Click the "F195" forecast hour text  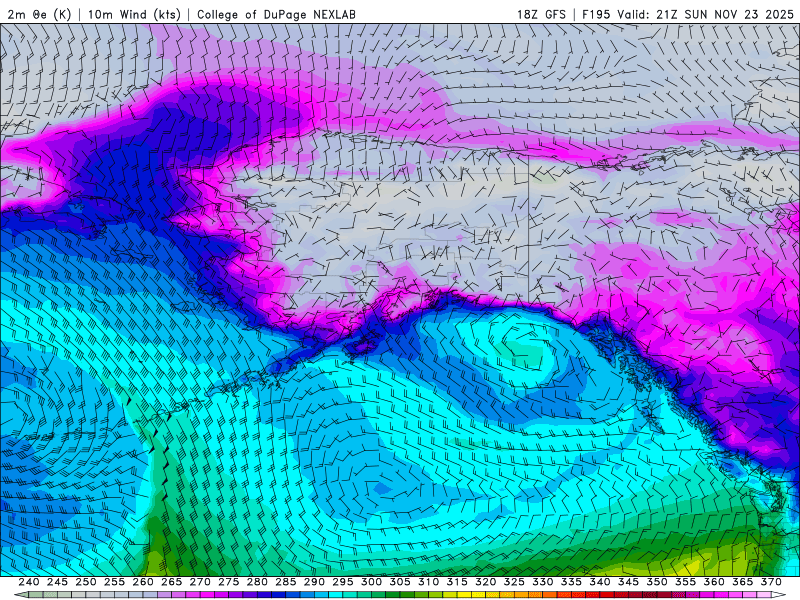(596, 14)
